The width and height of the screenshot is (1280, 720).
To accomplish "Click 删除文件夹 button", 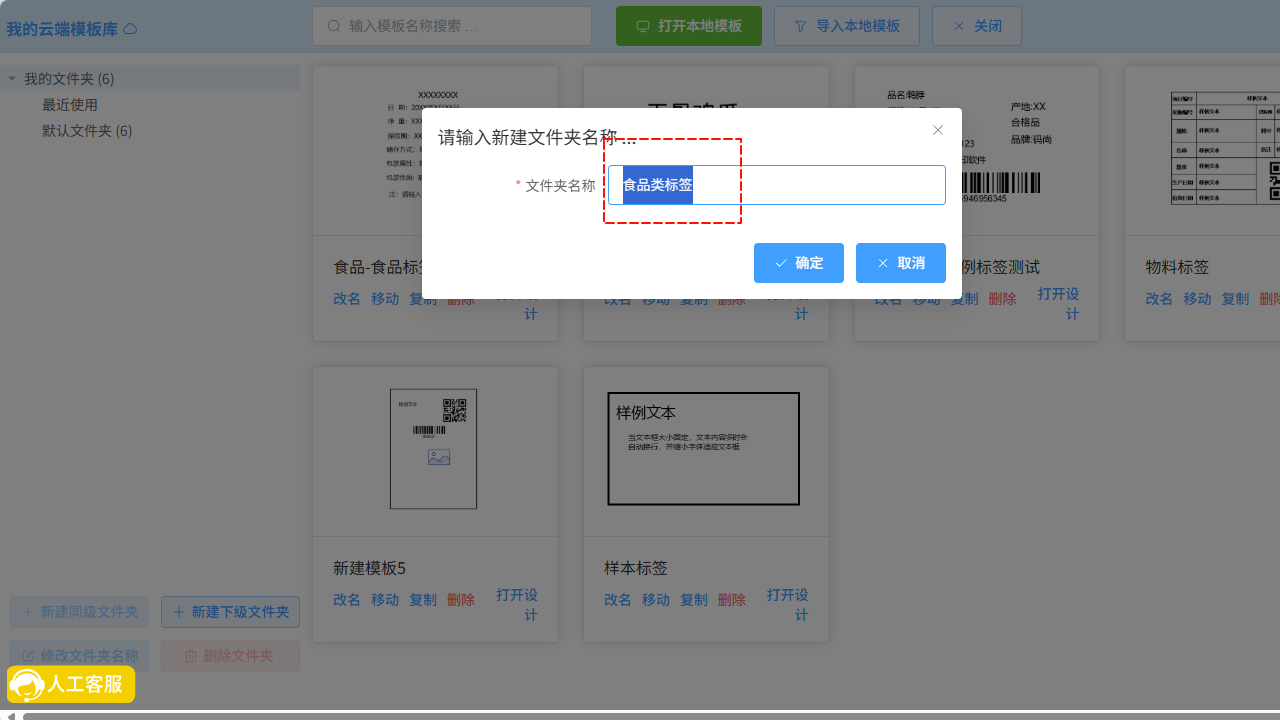I will 230,656.
